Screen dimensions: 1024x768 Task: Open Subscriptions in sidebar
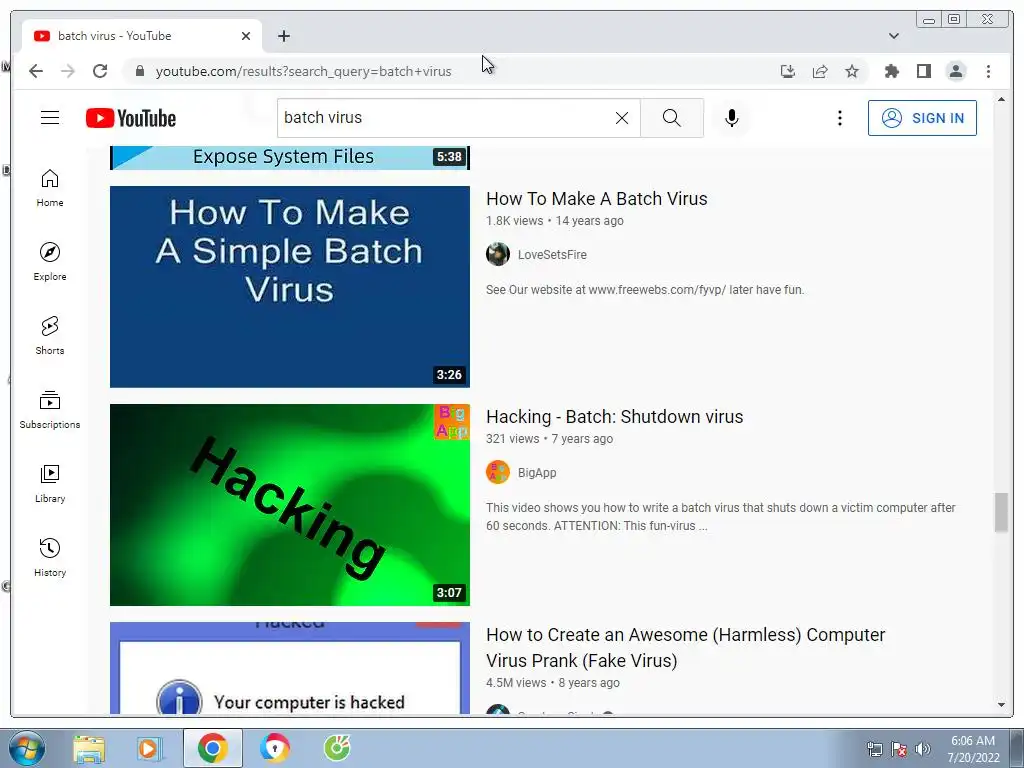pos(50,409)
